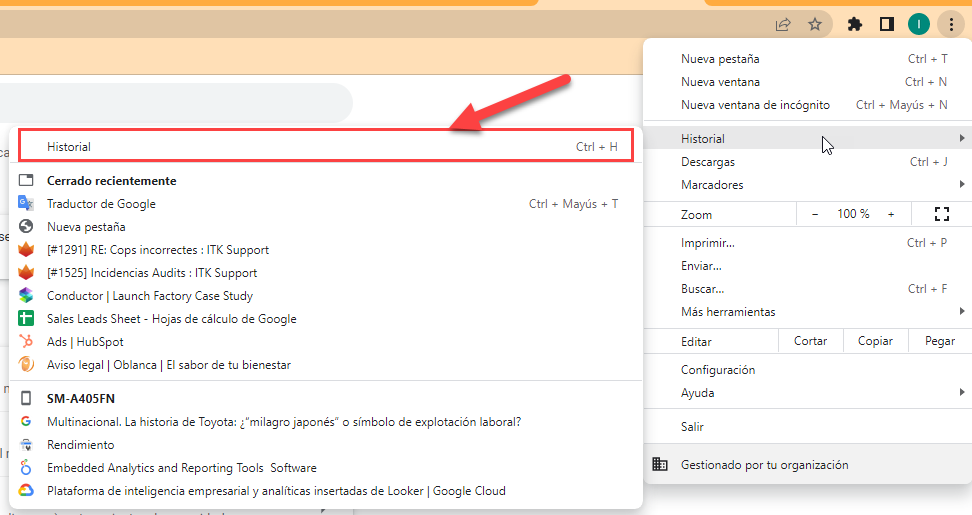Screen dimensions: 972x515
Task: Click the phone icon beside SM-A405FN
Action: click(x=26, y=398)
